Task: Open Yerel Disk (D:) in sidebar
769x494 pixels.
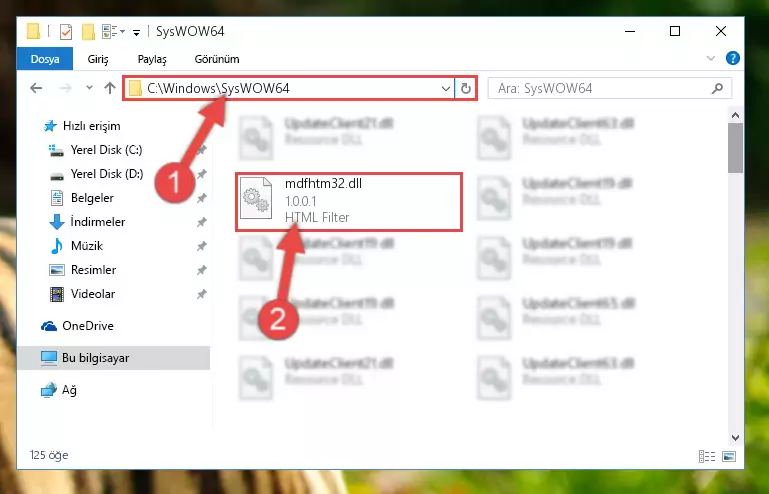Action: pyautogui.click(x=107, y=174)
